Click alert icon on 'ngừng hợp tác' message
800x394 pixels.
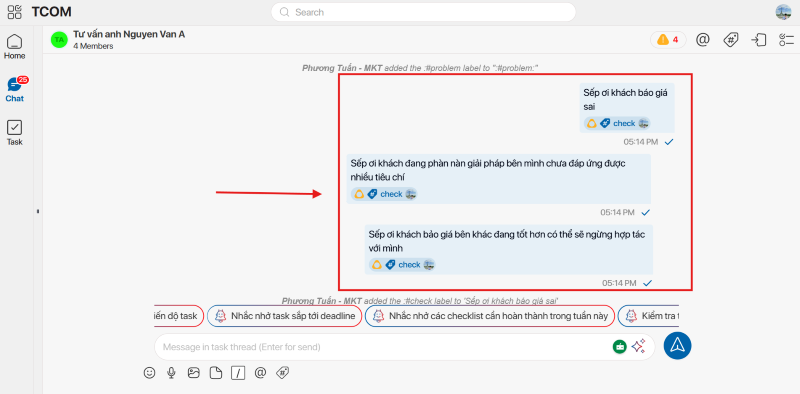(x=377, y=265)
